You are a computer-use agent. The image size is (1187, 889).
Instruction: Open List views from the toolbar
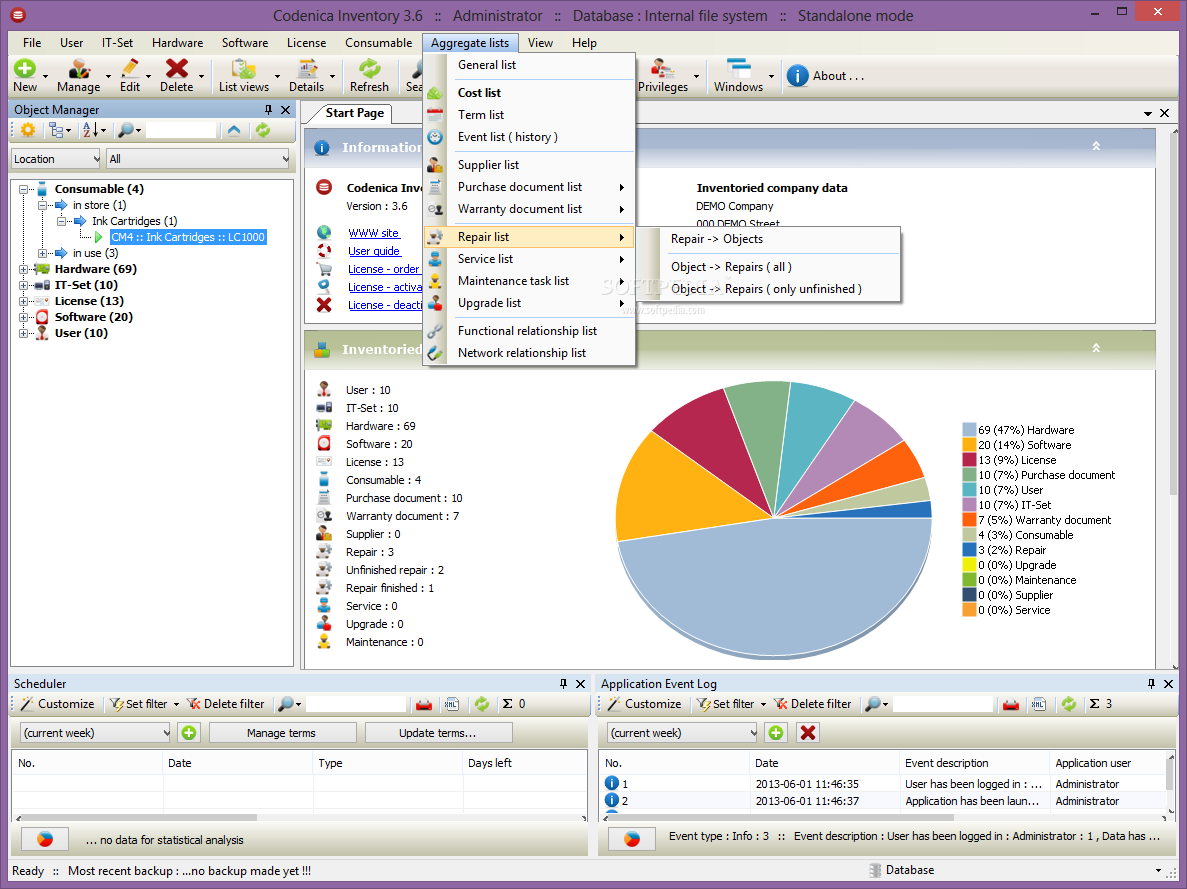coord(244,76)
